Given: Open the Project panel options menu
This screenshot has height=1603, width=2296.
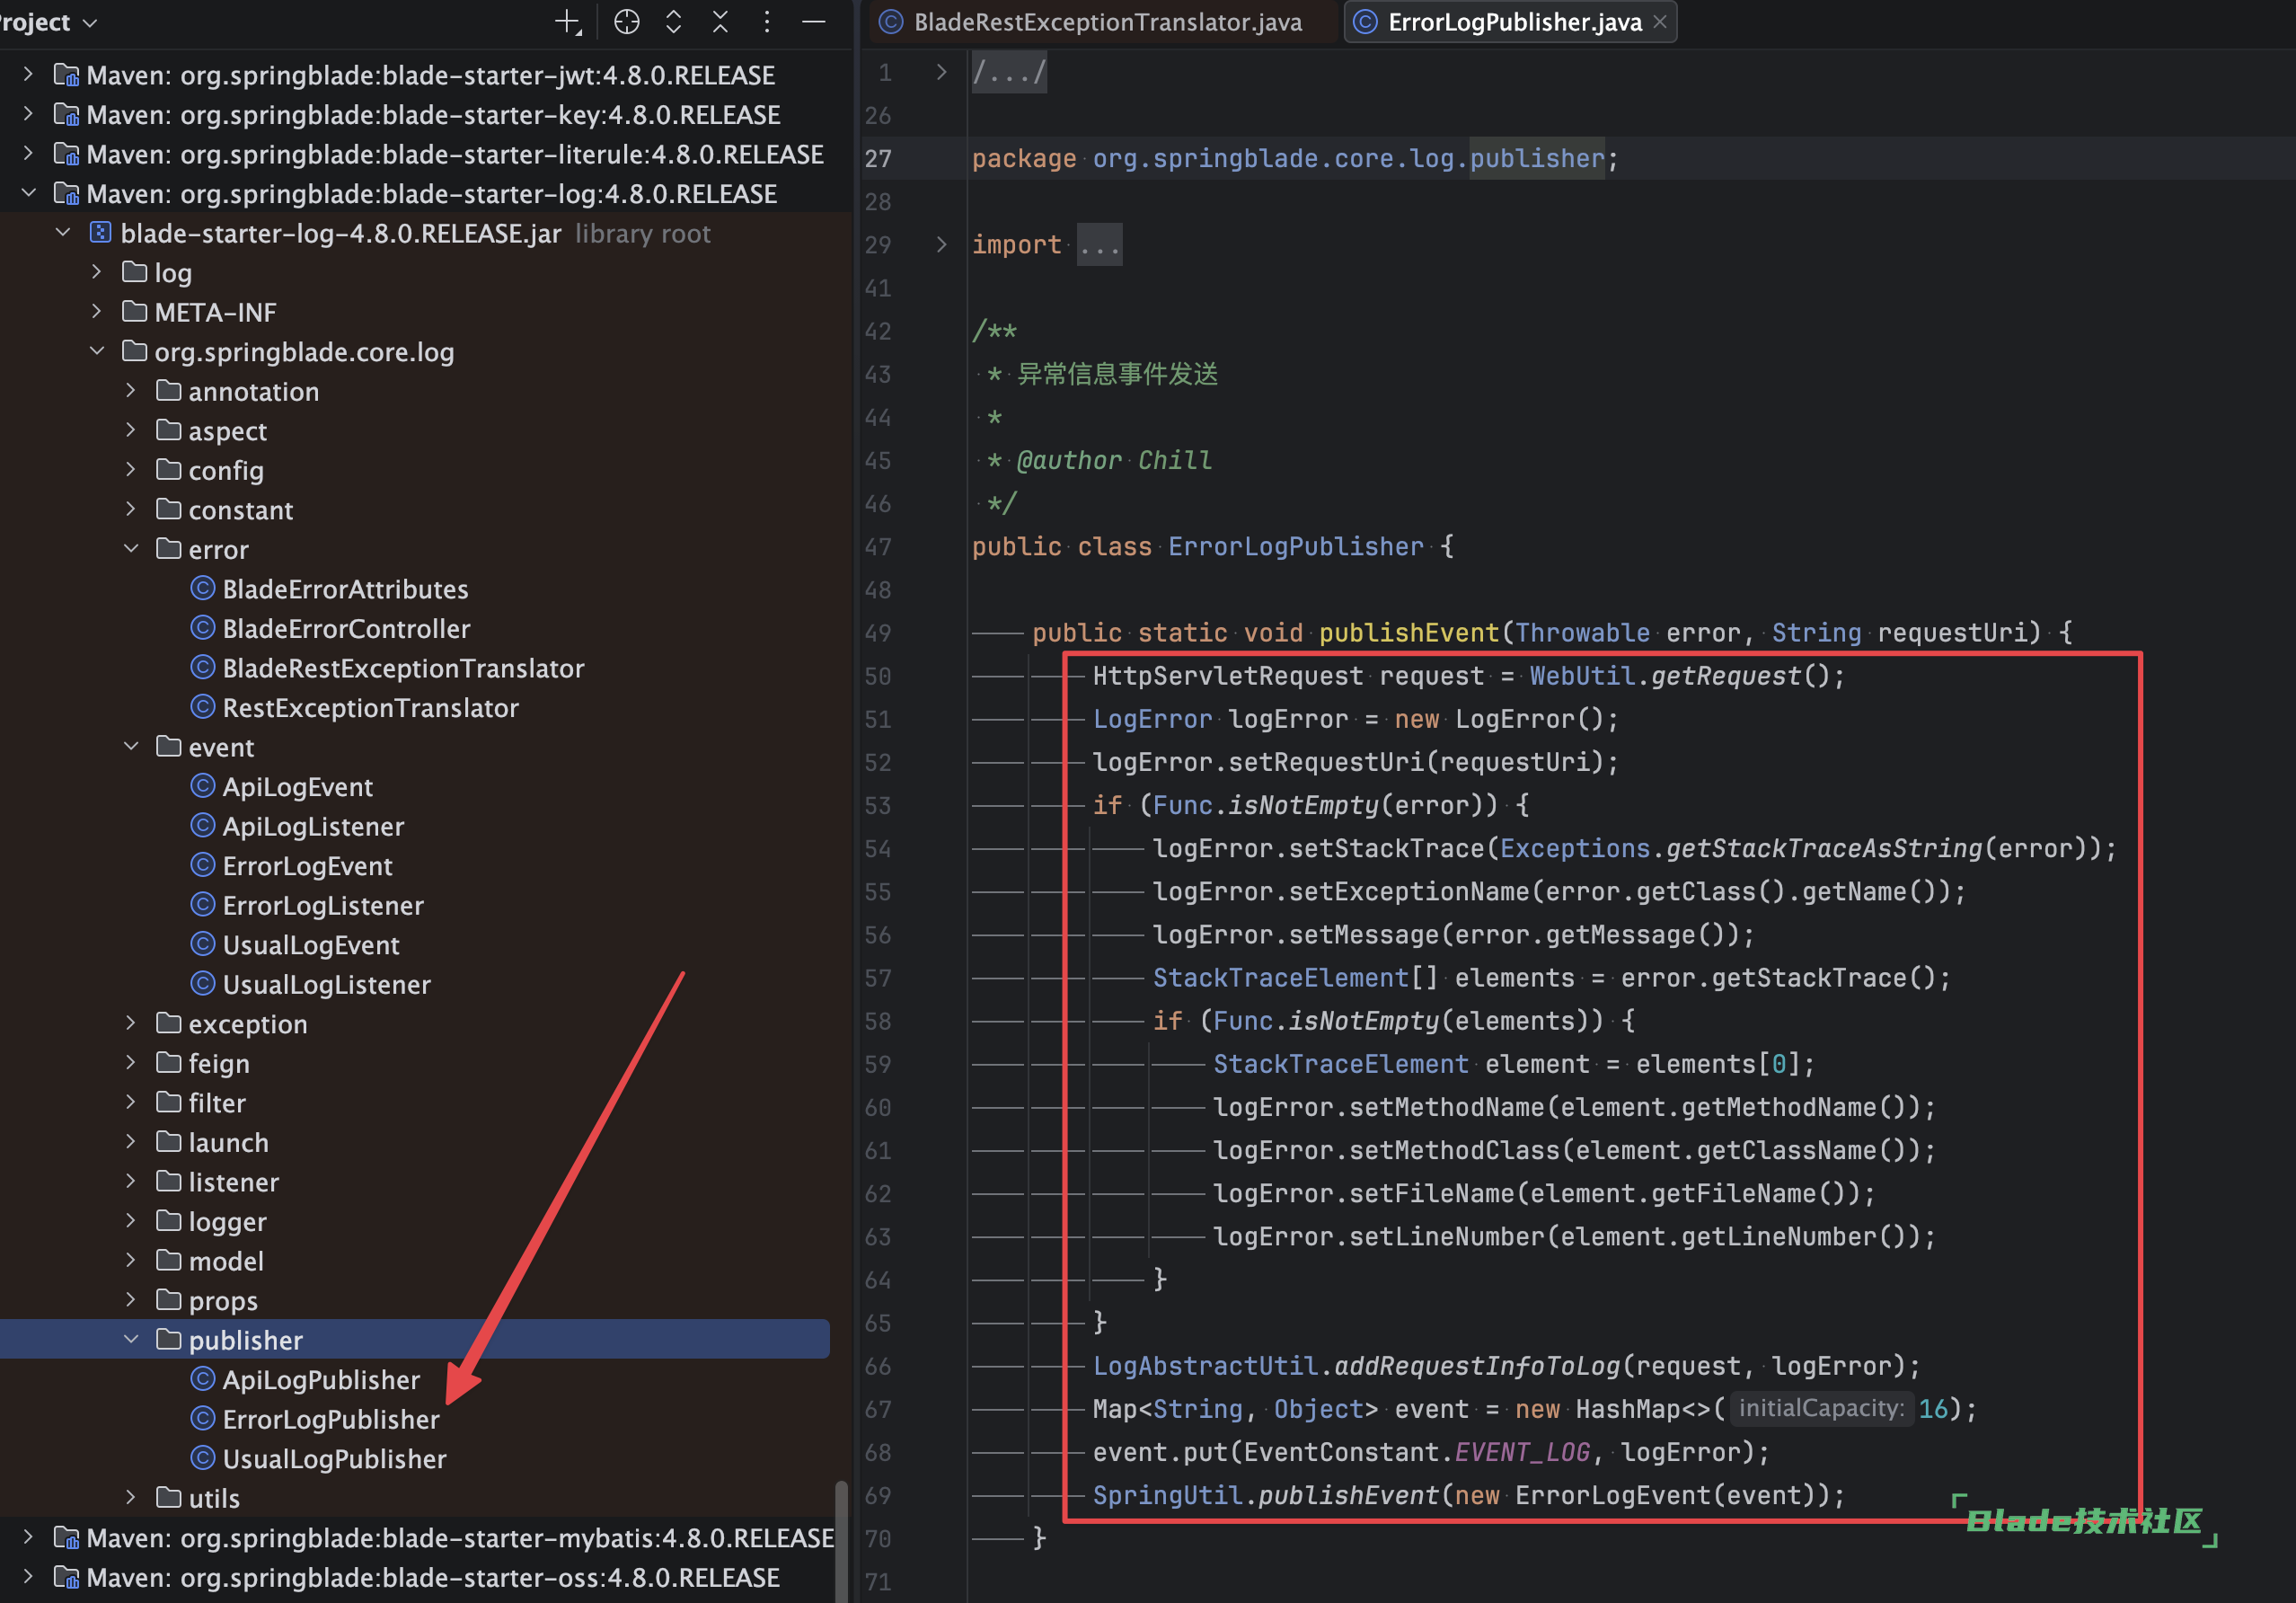Looking at the screenshot, I should (x=767, y=22).
